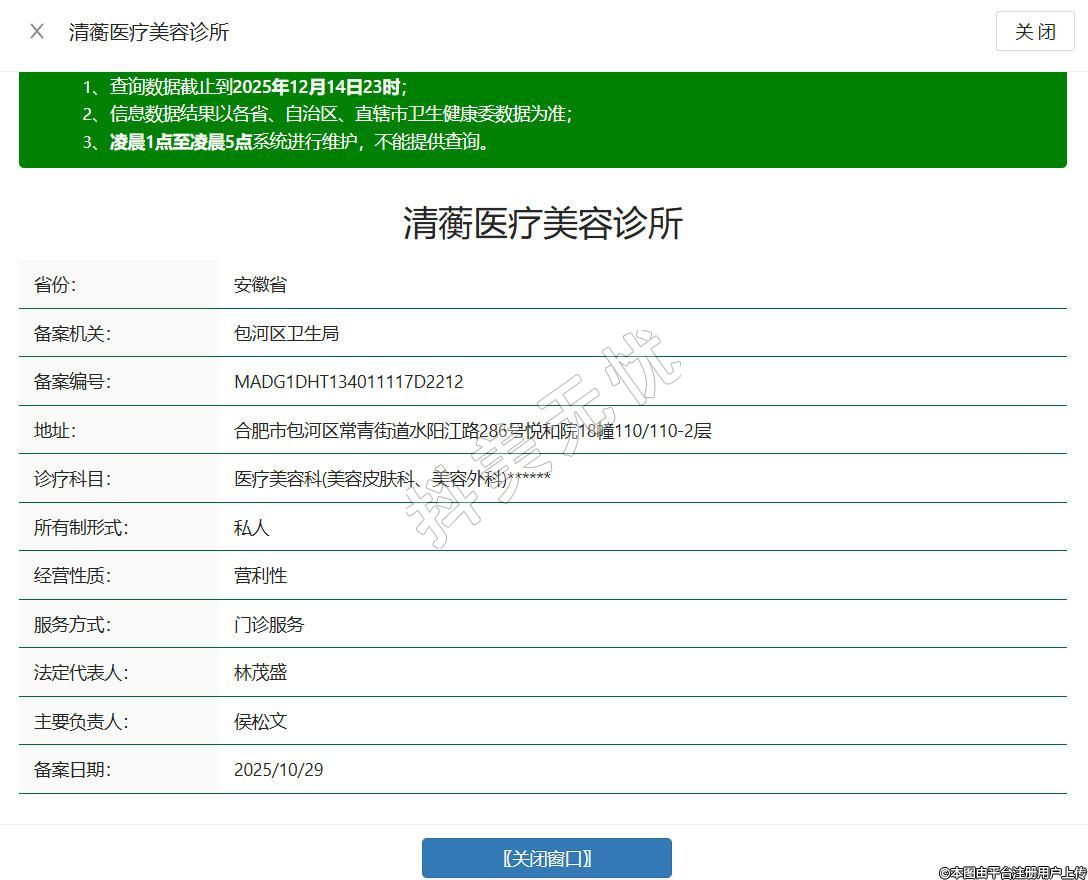Click the address text starting with 合肥市包河区
The height and width of the screenshot is (880, 1088).
pyautogui.click(x=472, y=431)
